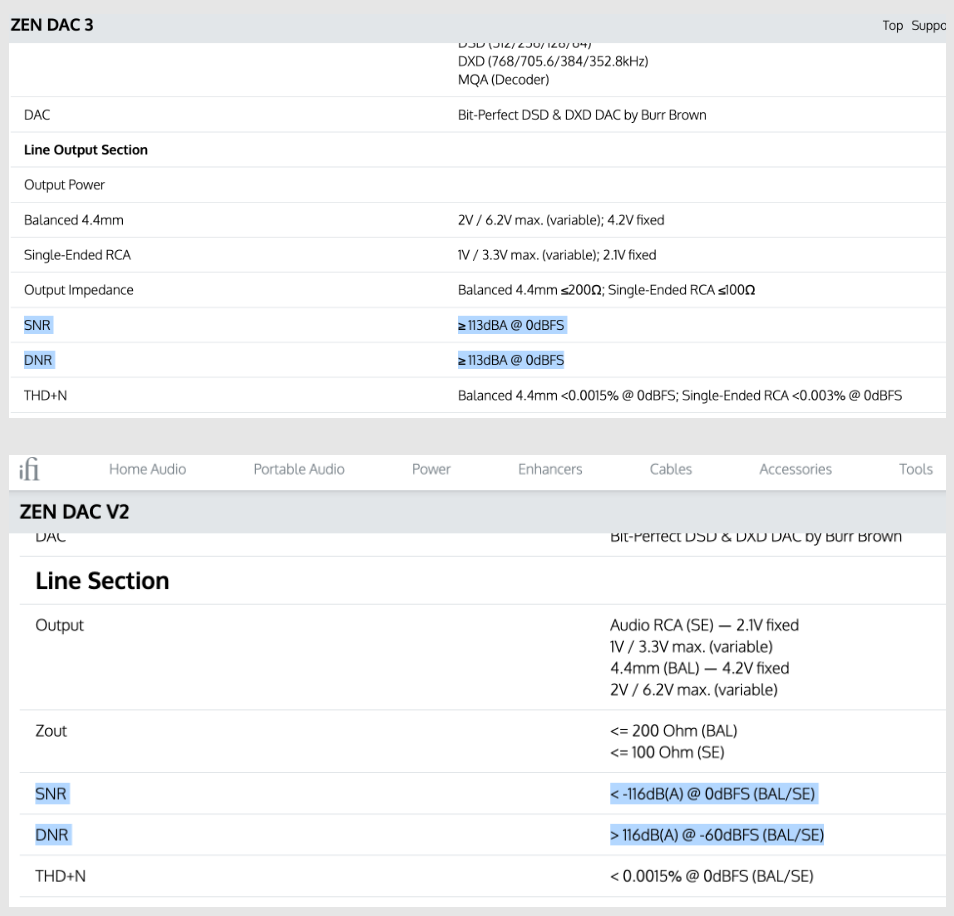
Task: Click '4.4mm (BAL) — 4.2V fixed' text
Action: (x=700, y=668)
